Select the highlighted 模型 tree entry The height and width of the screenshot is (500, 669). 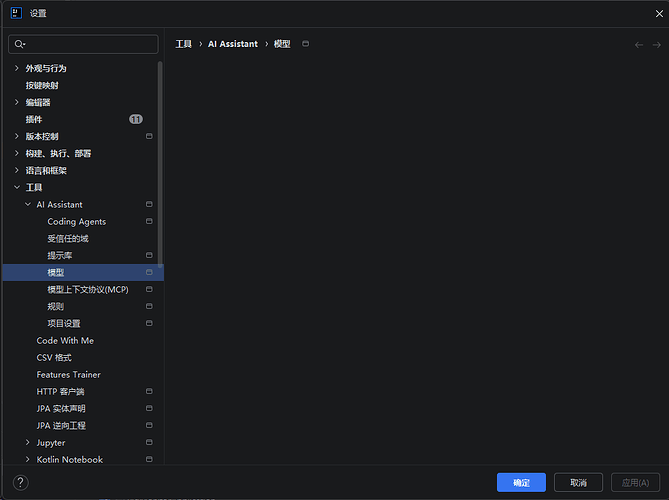point(83,272)
